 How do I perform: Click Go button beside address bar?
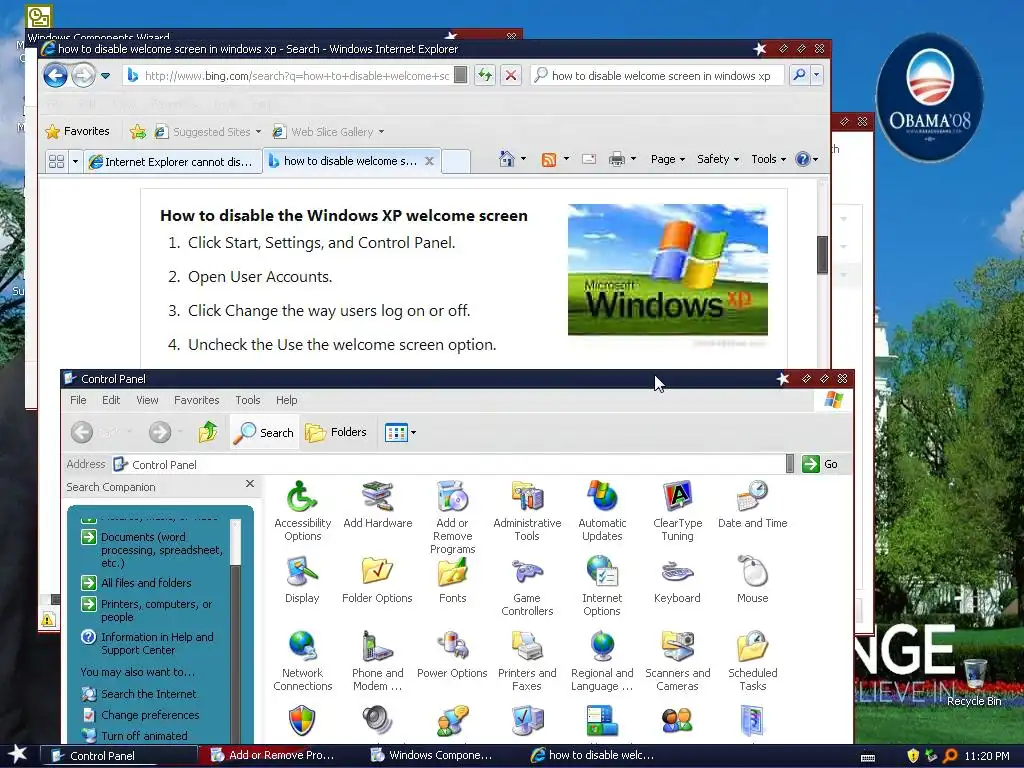pos(820,464)
